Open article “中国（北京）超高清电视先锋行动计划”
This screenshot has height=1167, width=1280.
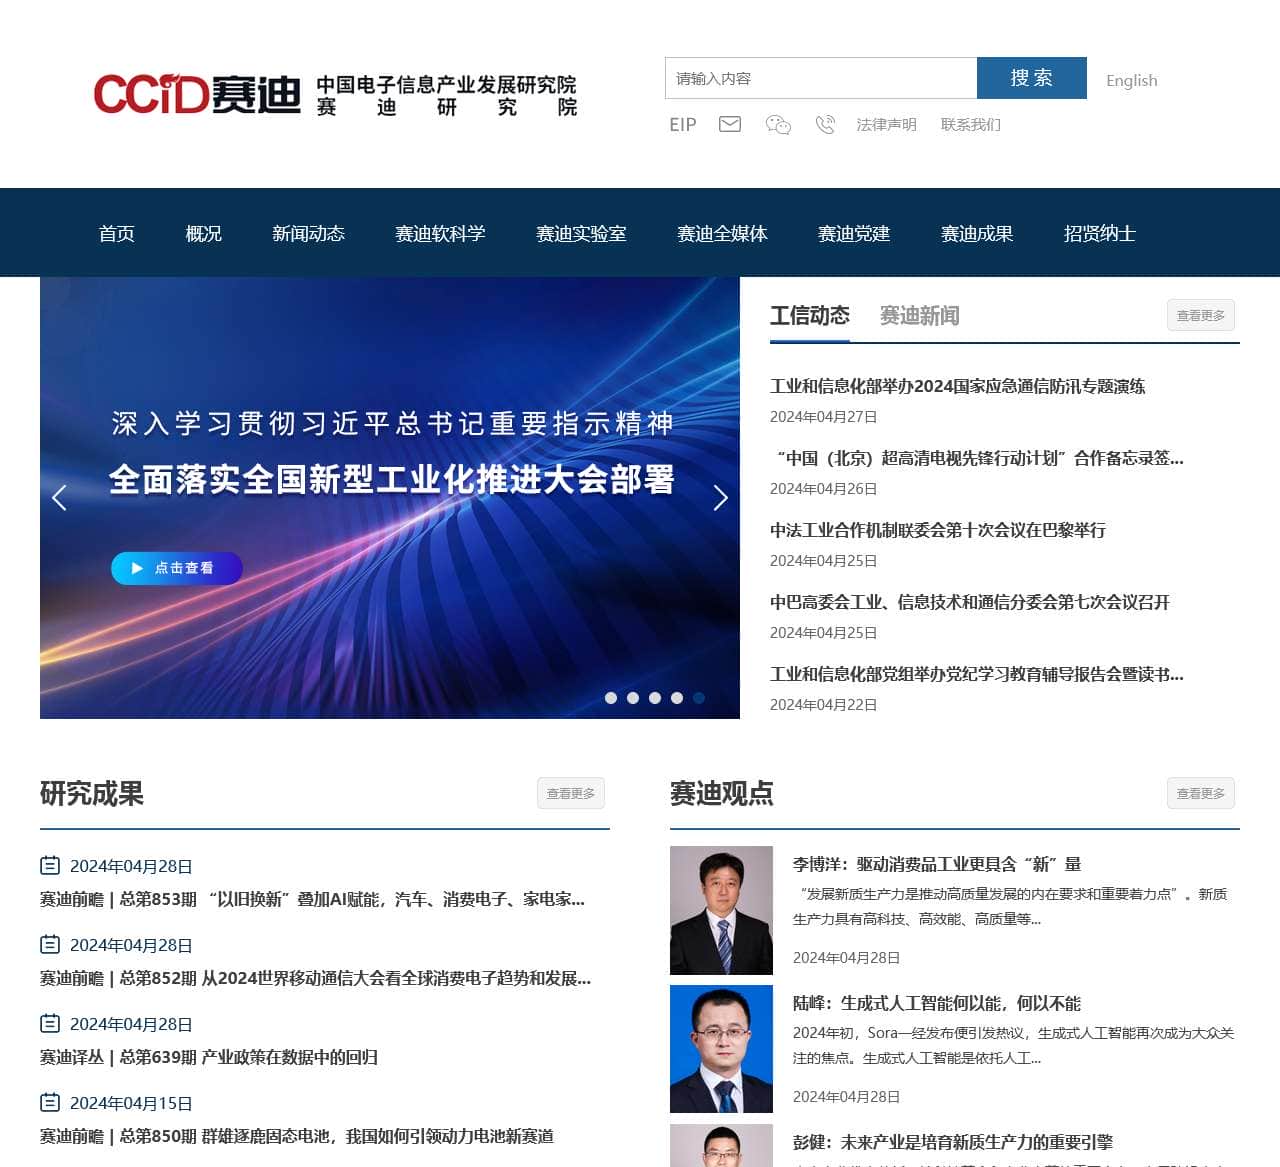tap(977, 458)
